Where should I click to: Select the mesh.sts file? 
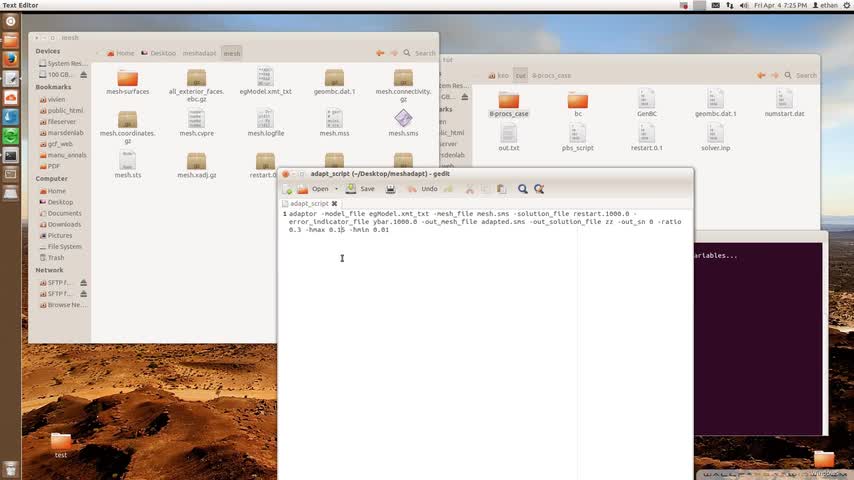[127, 165]
